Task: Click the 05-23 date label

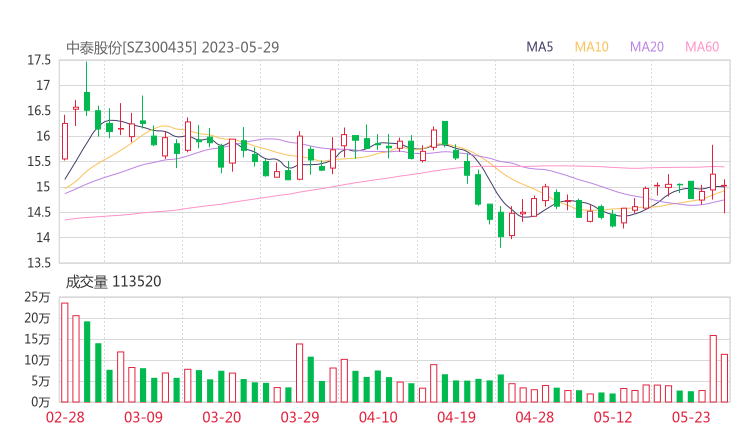Action: 691,418
